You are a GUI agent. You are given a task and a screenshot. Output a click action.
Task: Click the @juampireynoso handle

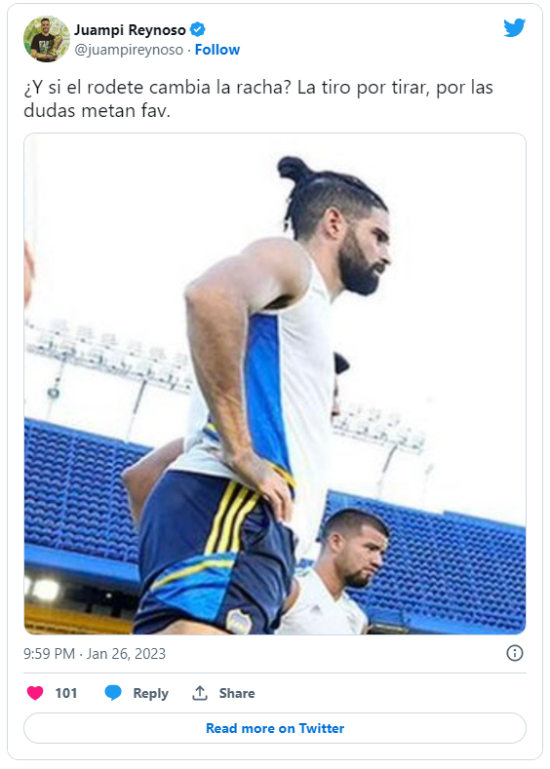(x=129, y=50)
